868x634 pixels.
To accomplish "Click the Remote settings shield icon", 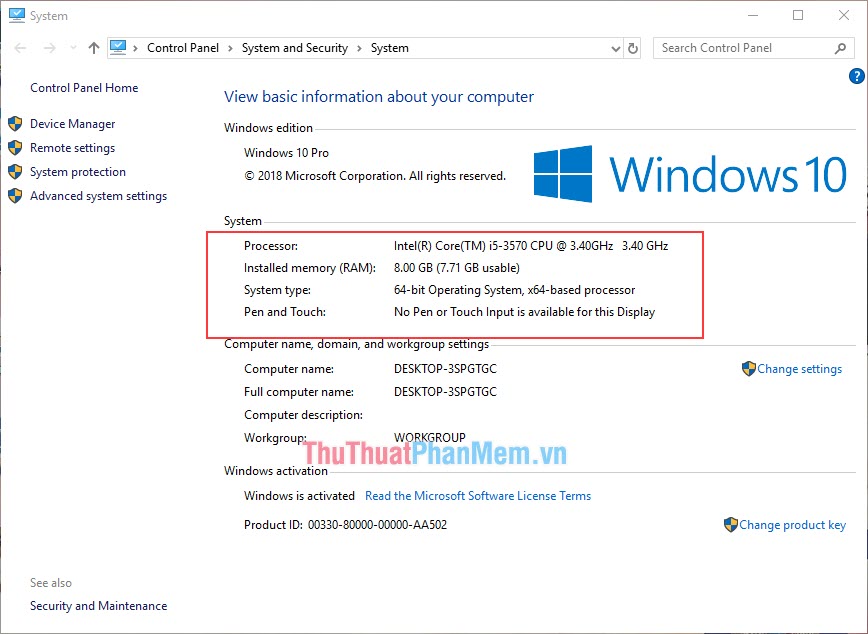I will click(x=16, y=148).
